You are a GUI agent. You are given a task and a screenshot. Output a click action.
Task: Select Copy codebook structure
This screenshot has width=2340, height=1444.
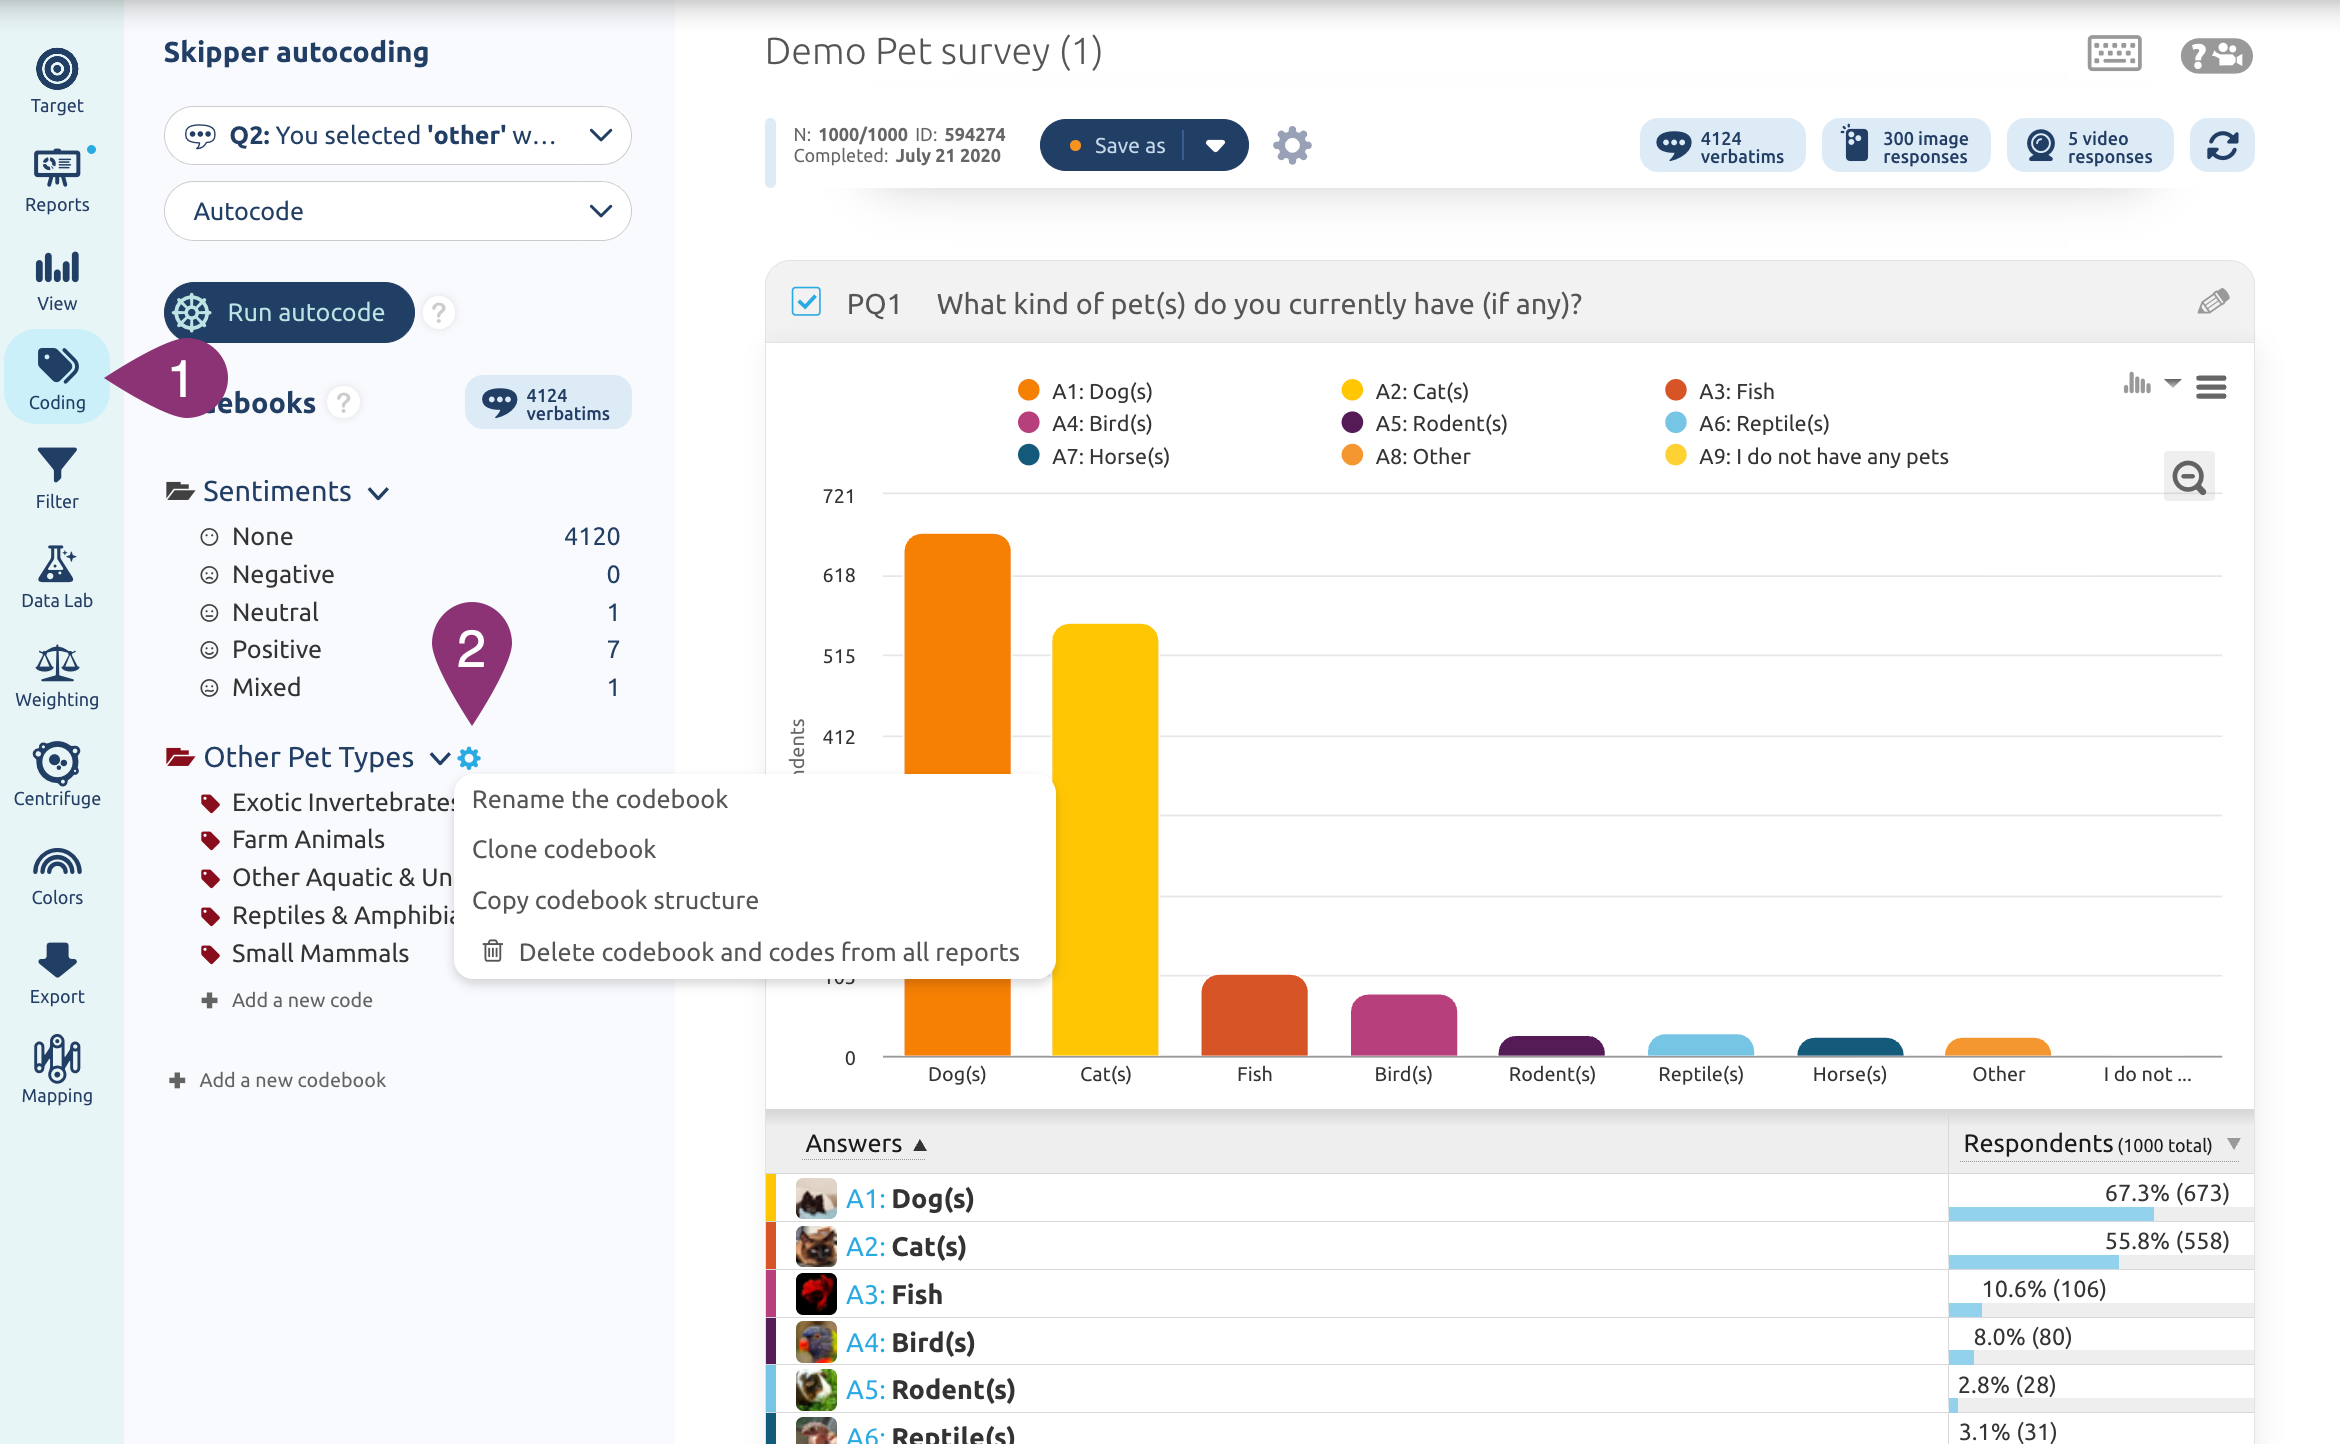click(x=614, y=900)
